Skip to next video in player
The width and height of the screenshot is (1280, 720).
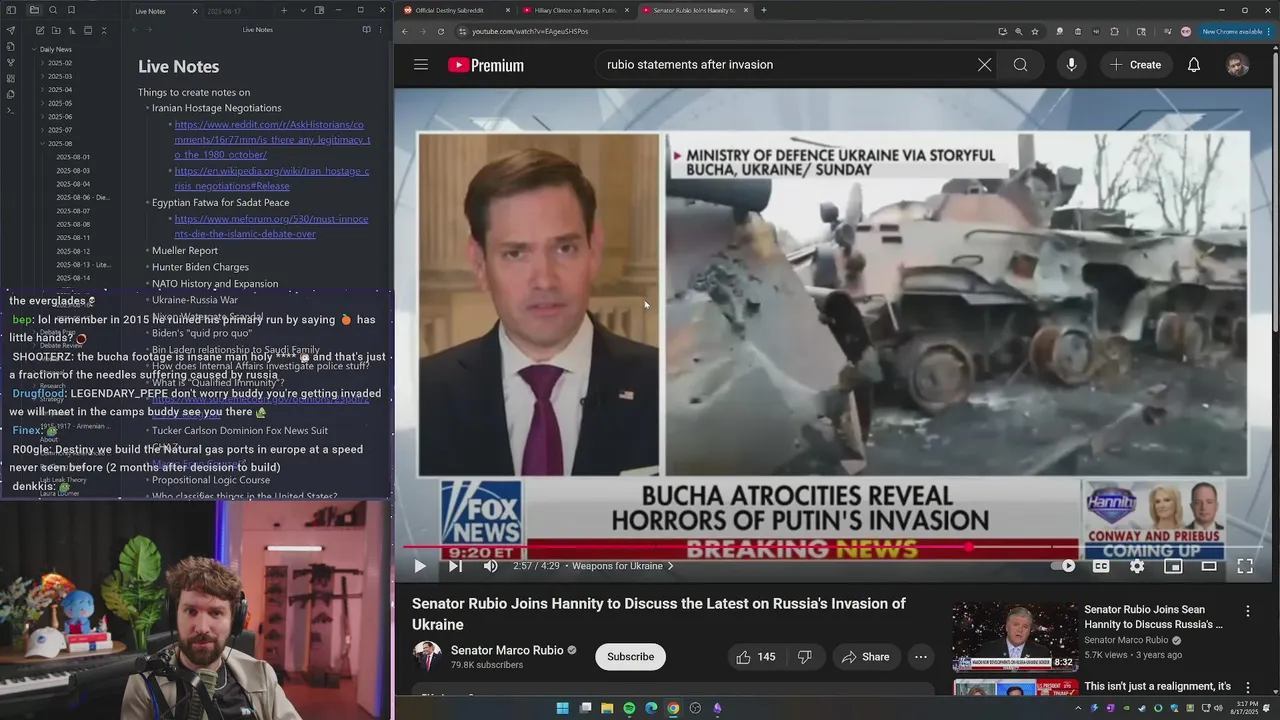[x=455, y=566]
